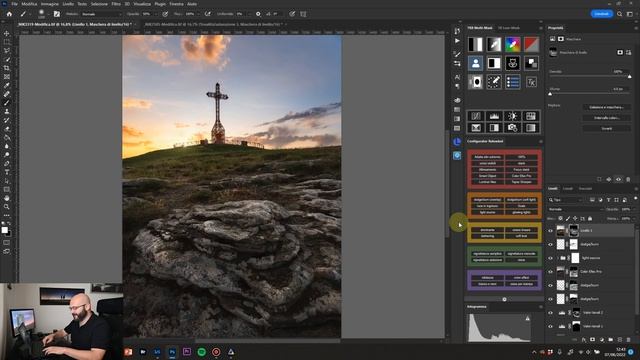This screenshot has width=640, height=360.
Task: Click the list icon in TK8 Multi-Mask panel
Action: coord(513,82)
